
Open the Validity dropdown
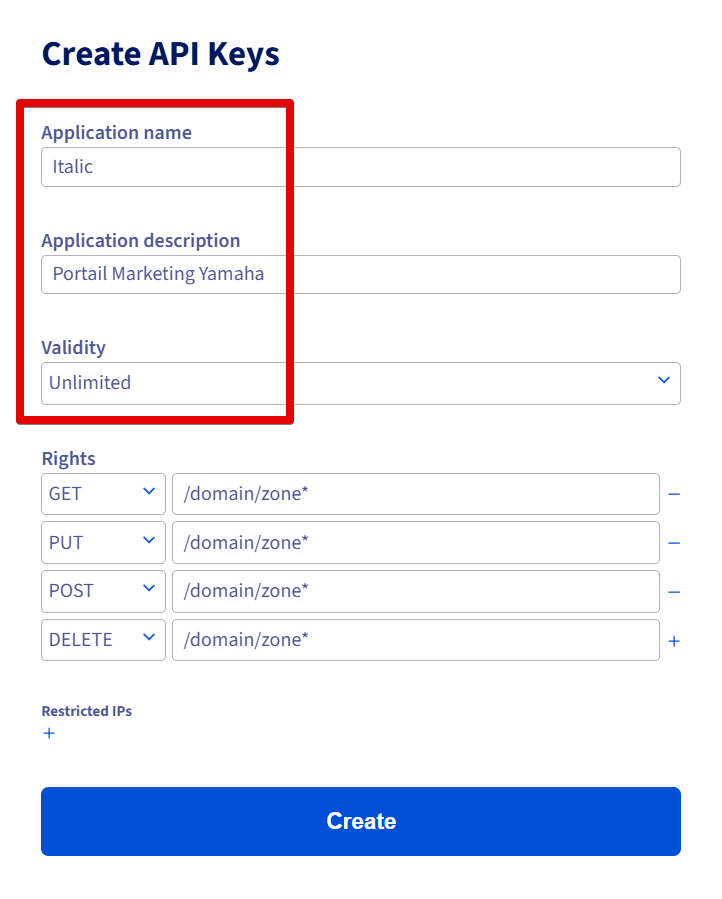point(360,383)
